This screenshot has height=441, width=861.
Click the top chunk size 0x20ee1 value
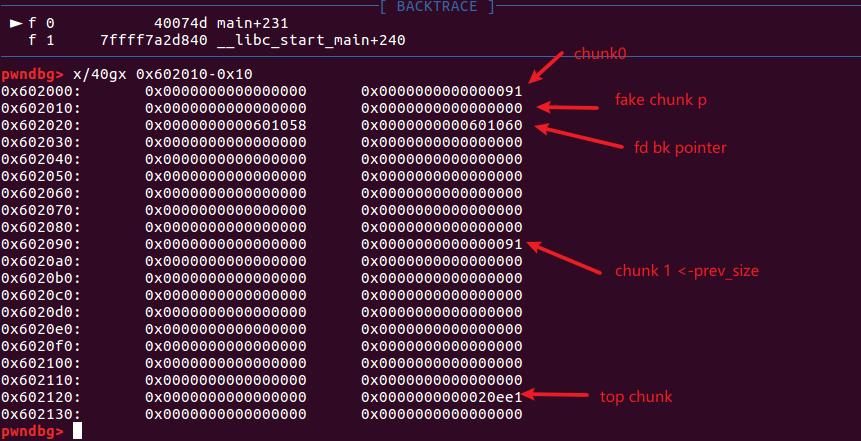441,397
